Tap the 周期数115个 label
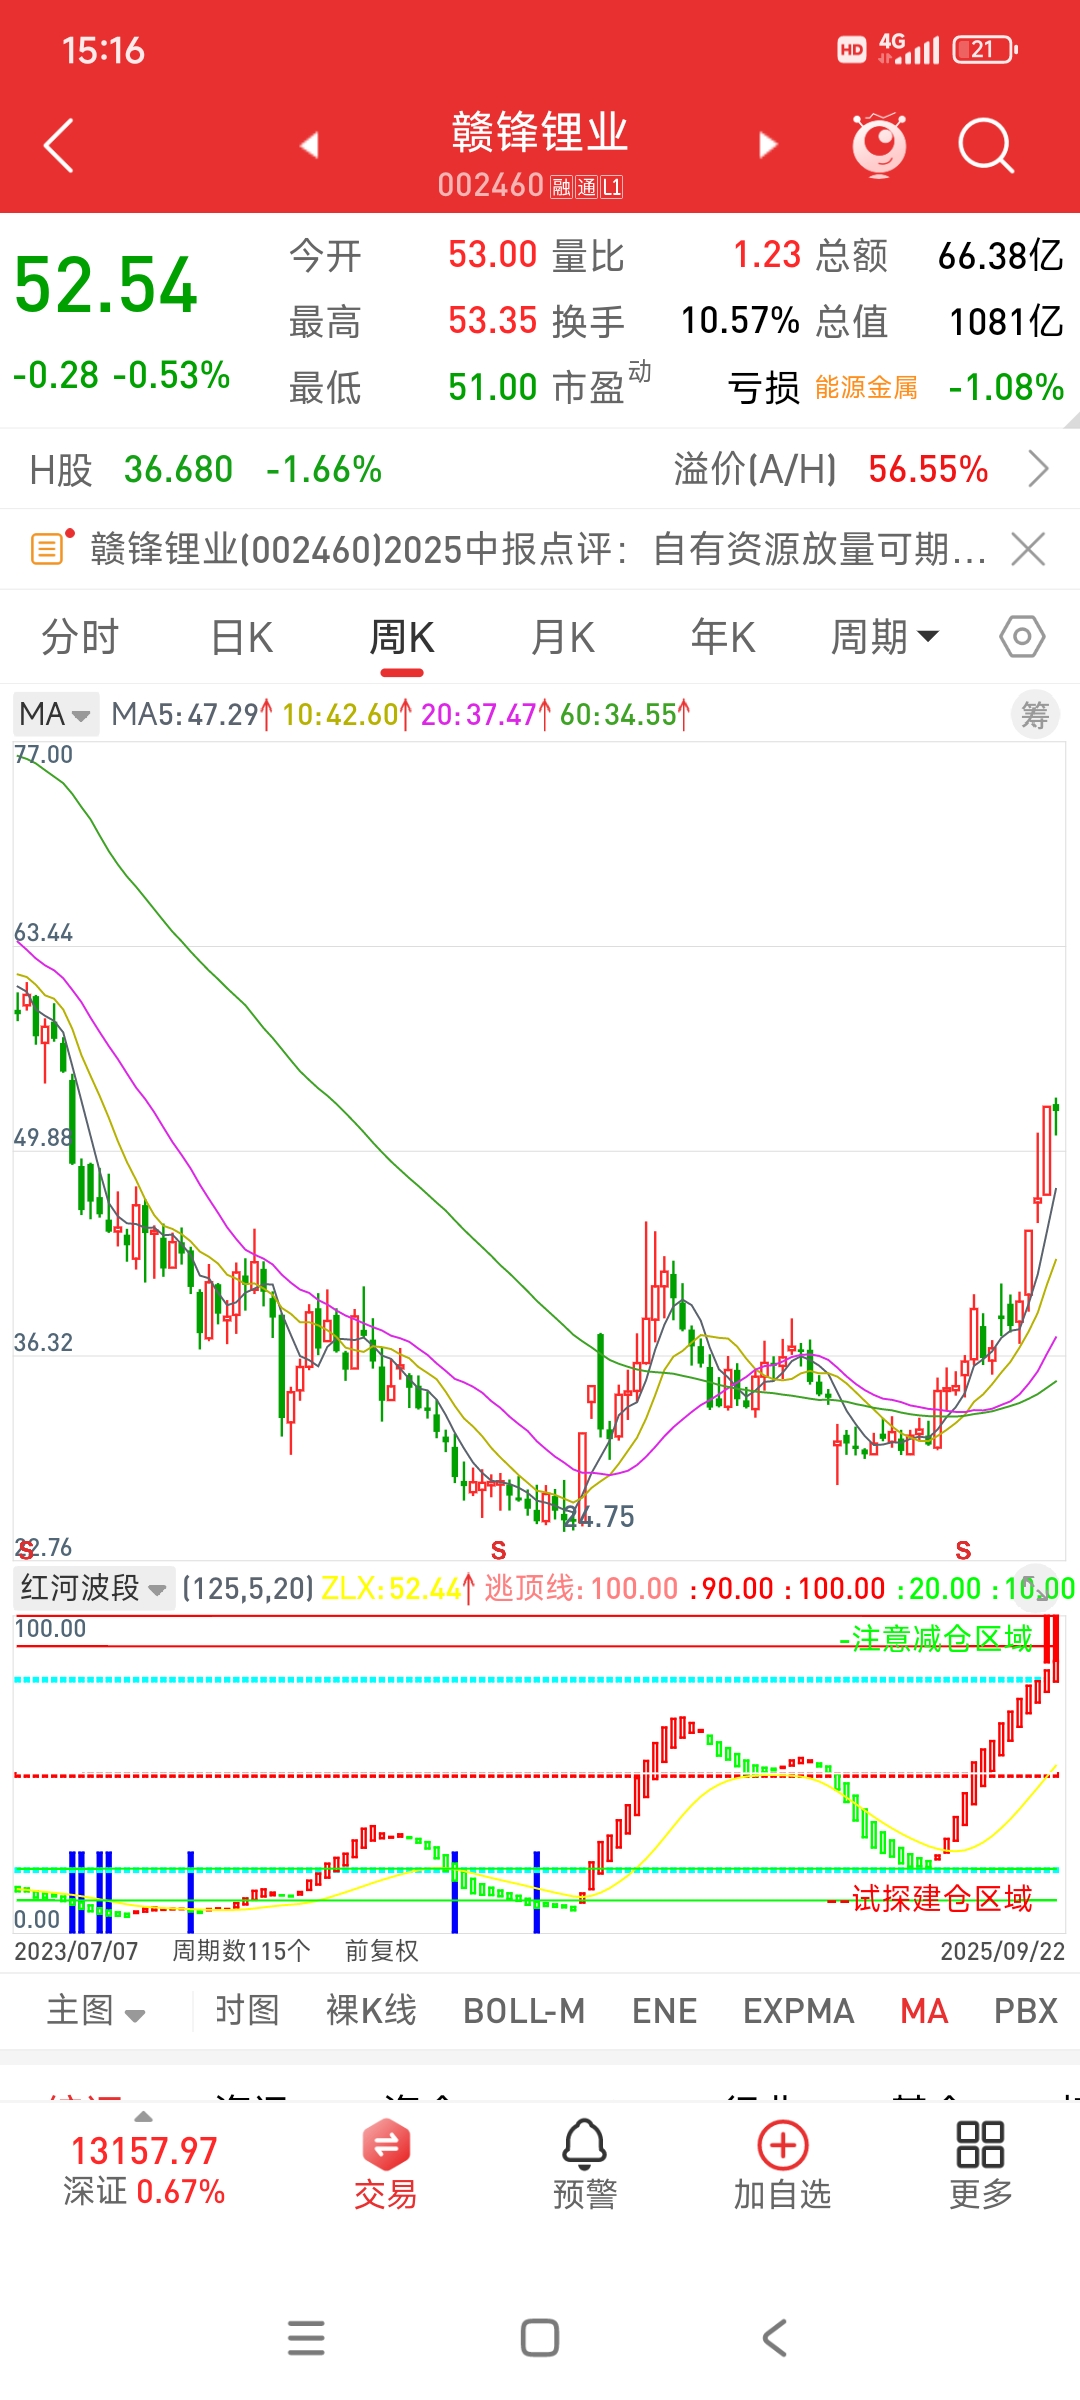The image size is (1080, 2400). [241, 1951]
